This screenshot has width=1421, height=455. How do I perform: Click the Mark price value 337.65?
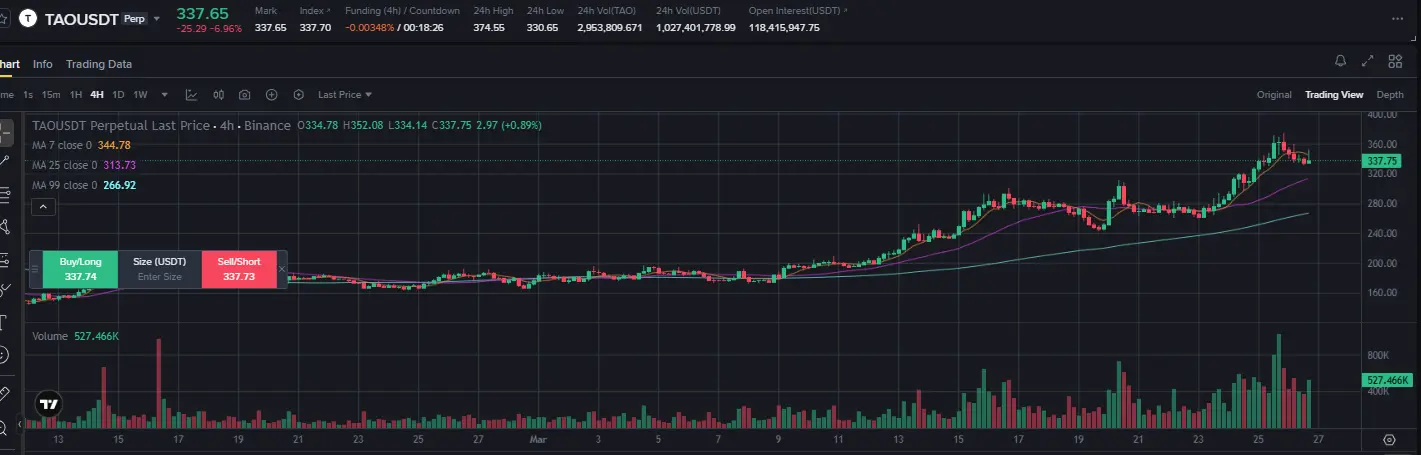(x=270, y=28)
